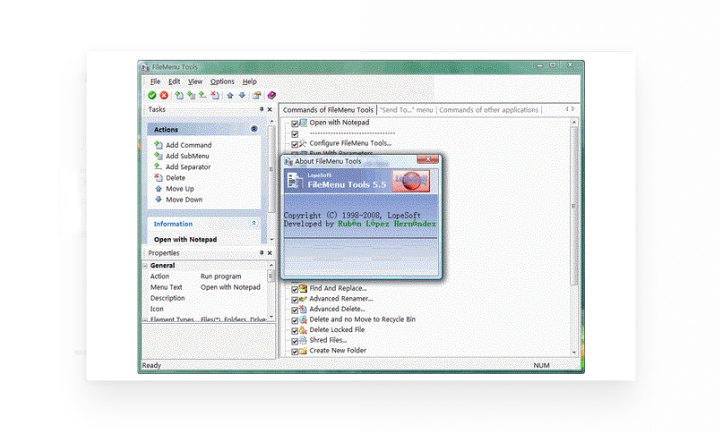Screen dimensions: 720x432
Task: Click the Add SubMenu action link
Action: tap(187, 156)
